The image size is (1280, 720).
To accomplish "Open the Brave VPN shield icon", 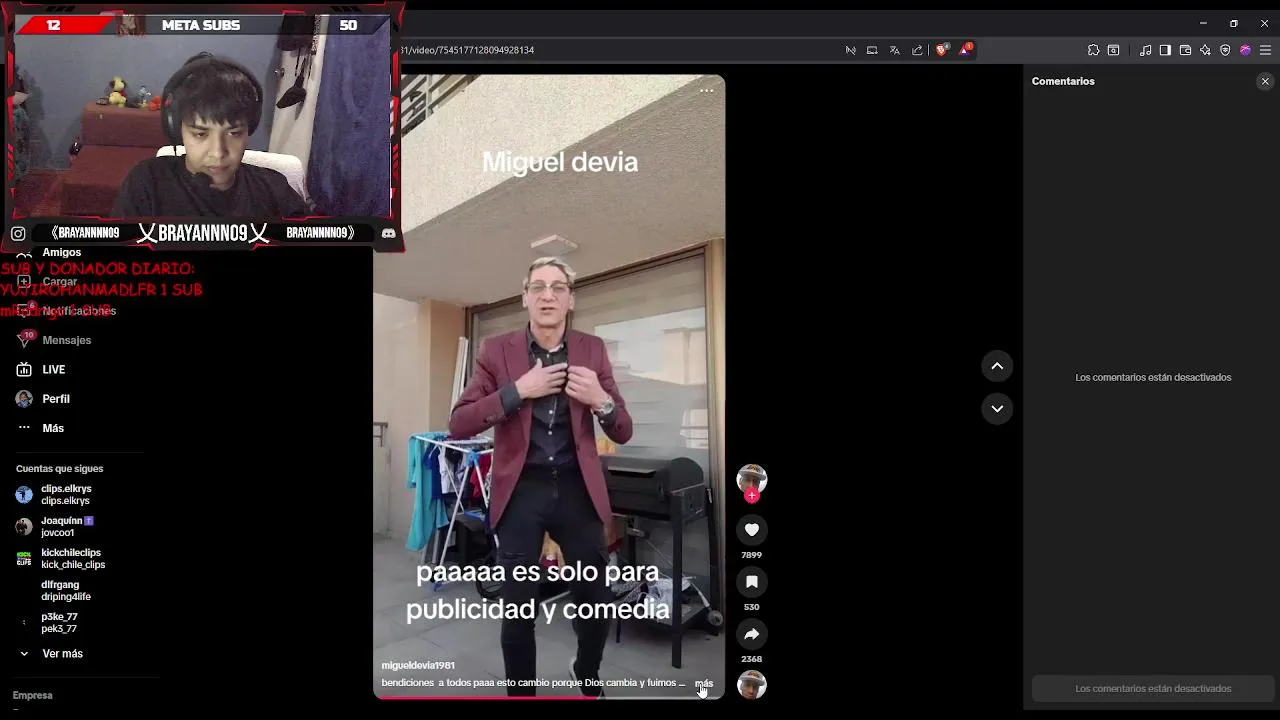I will point(1225,50).
